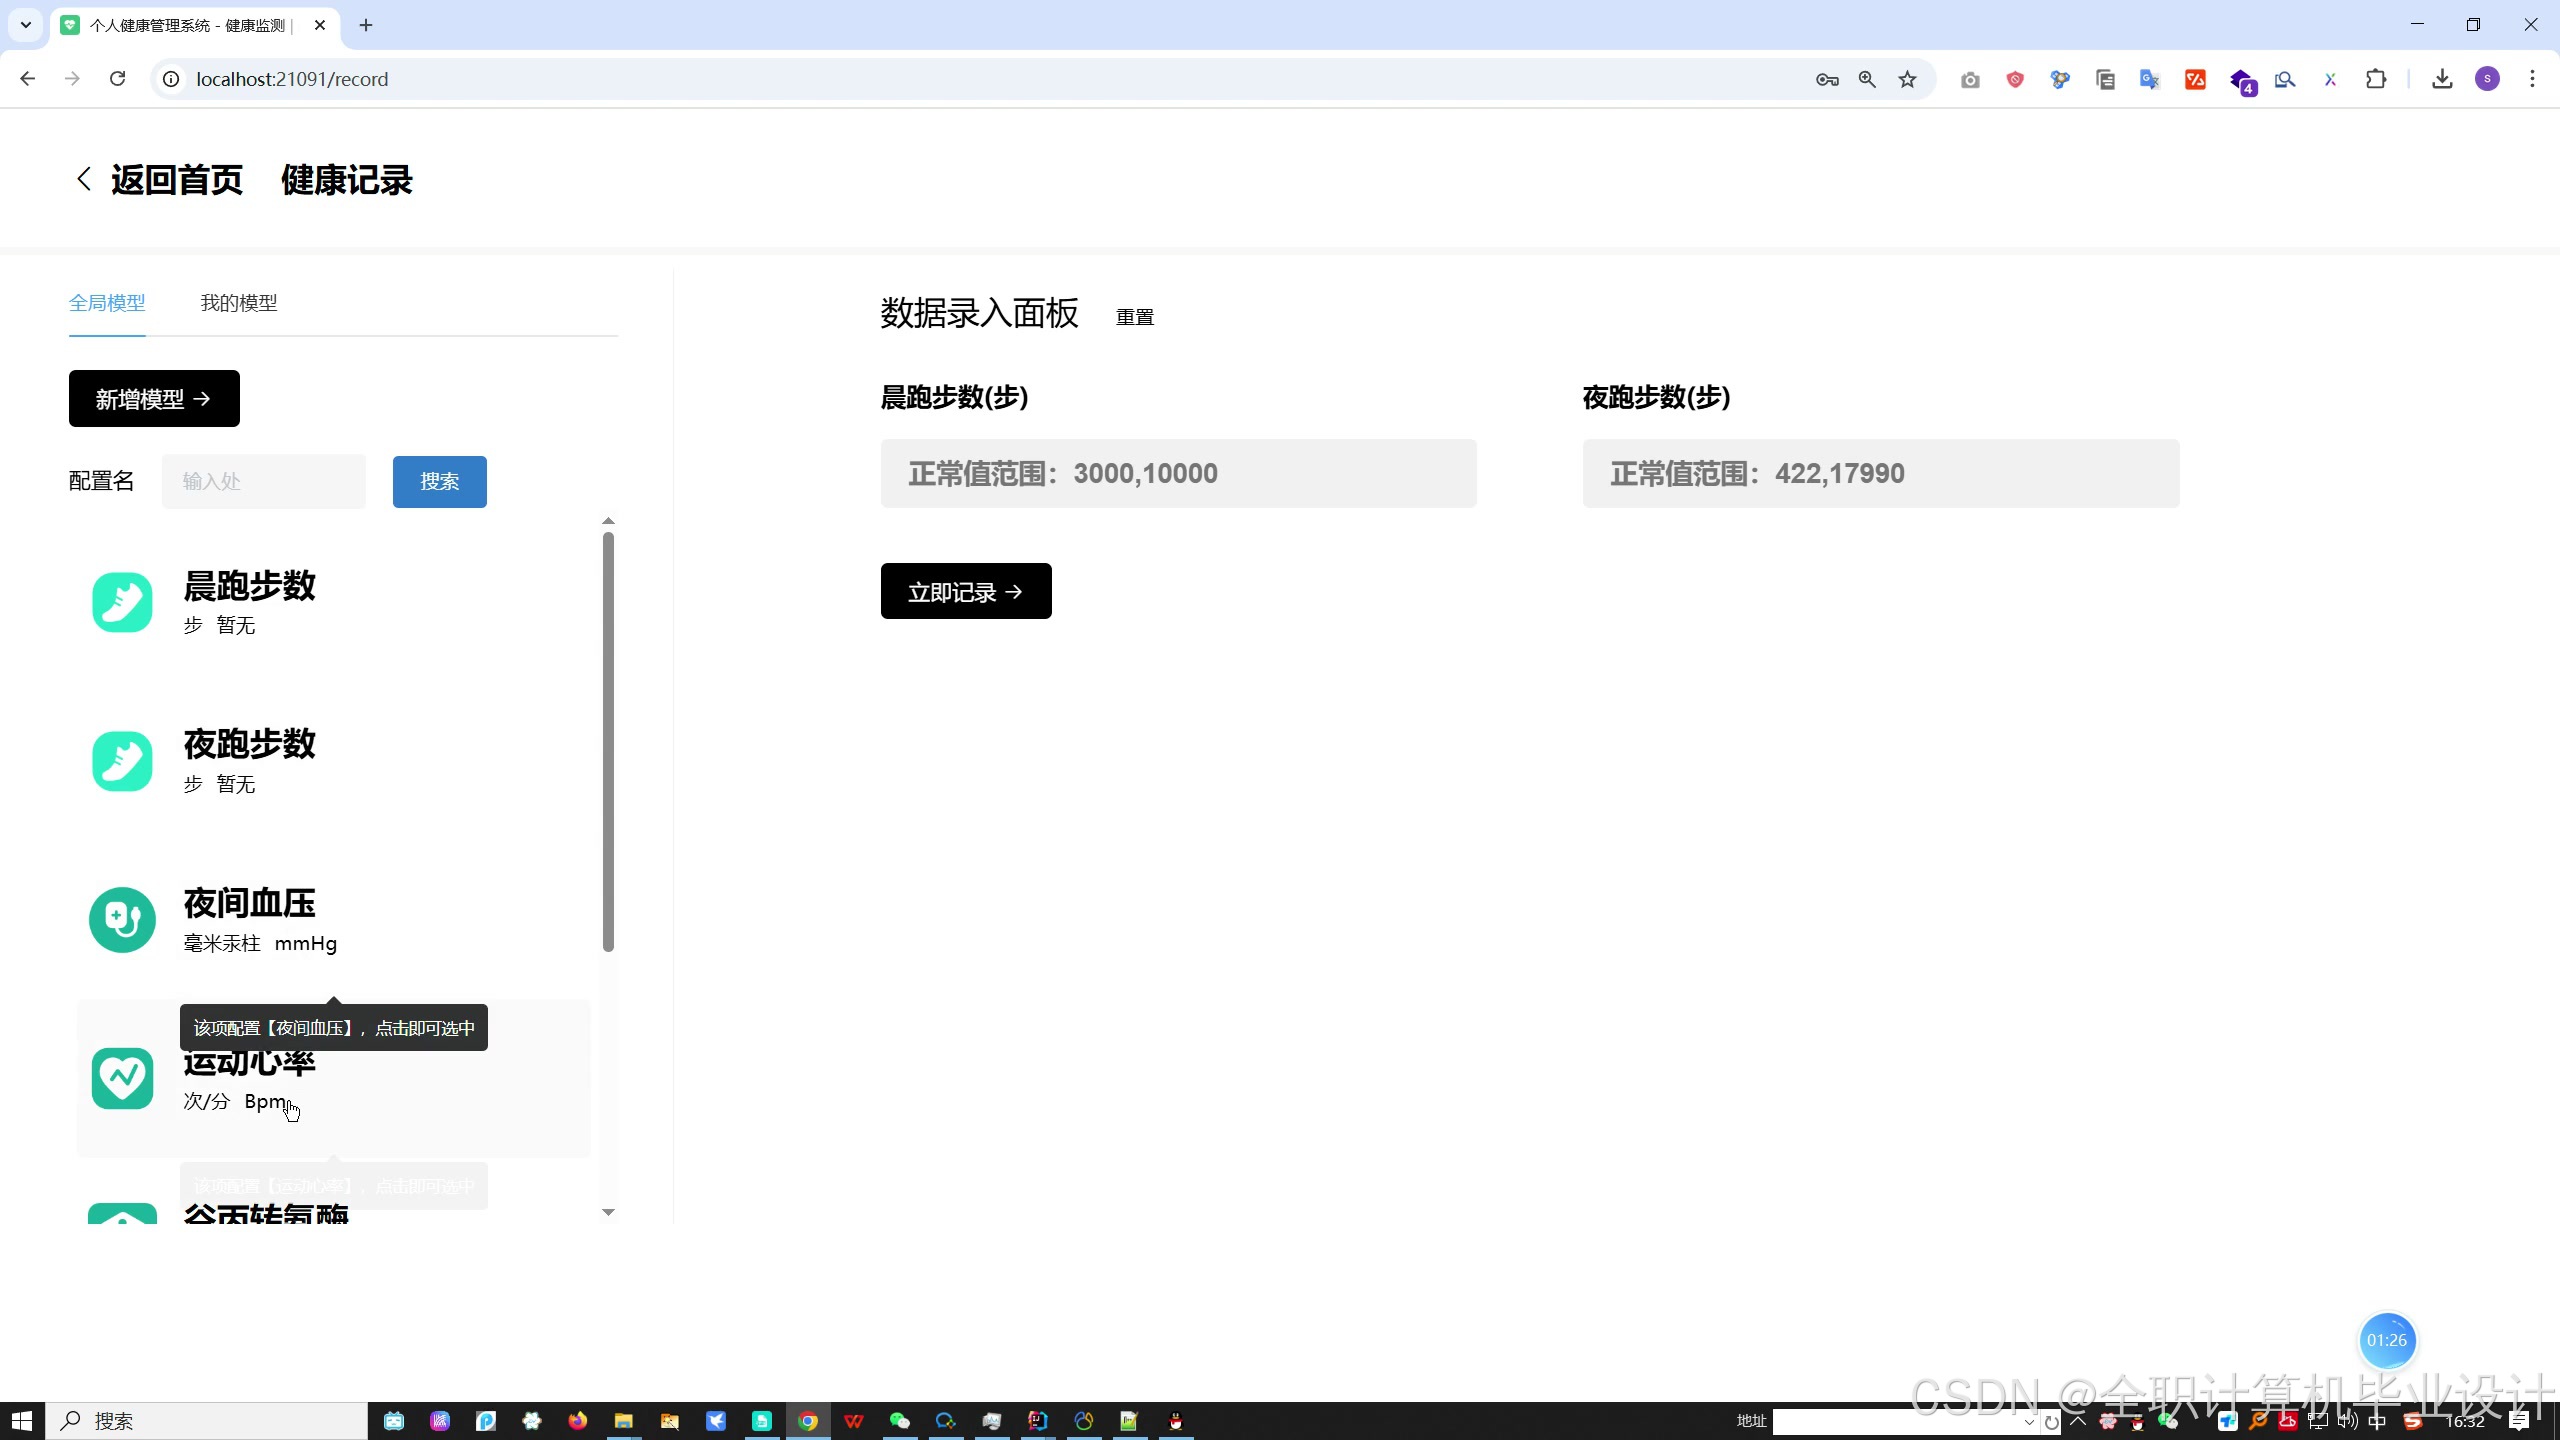Click the blue 搜索 button
This screenshot has height=1440, width=2560.
click(439, 482)
